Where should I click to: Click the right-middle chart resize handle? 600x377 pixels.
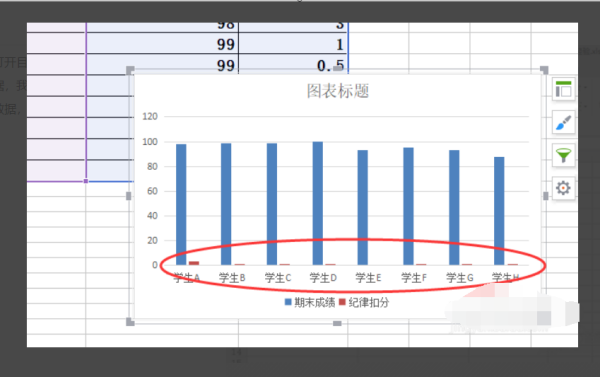546,196
